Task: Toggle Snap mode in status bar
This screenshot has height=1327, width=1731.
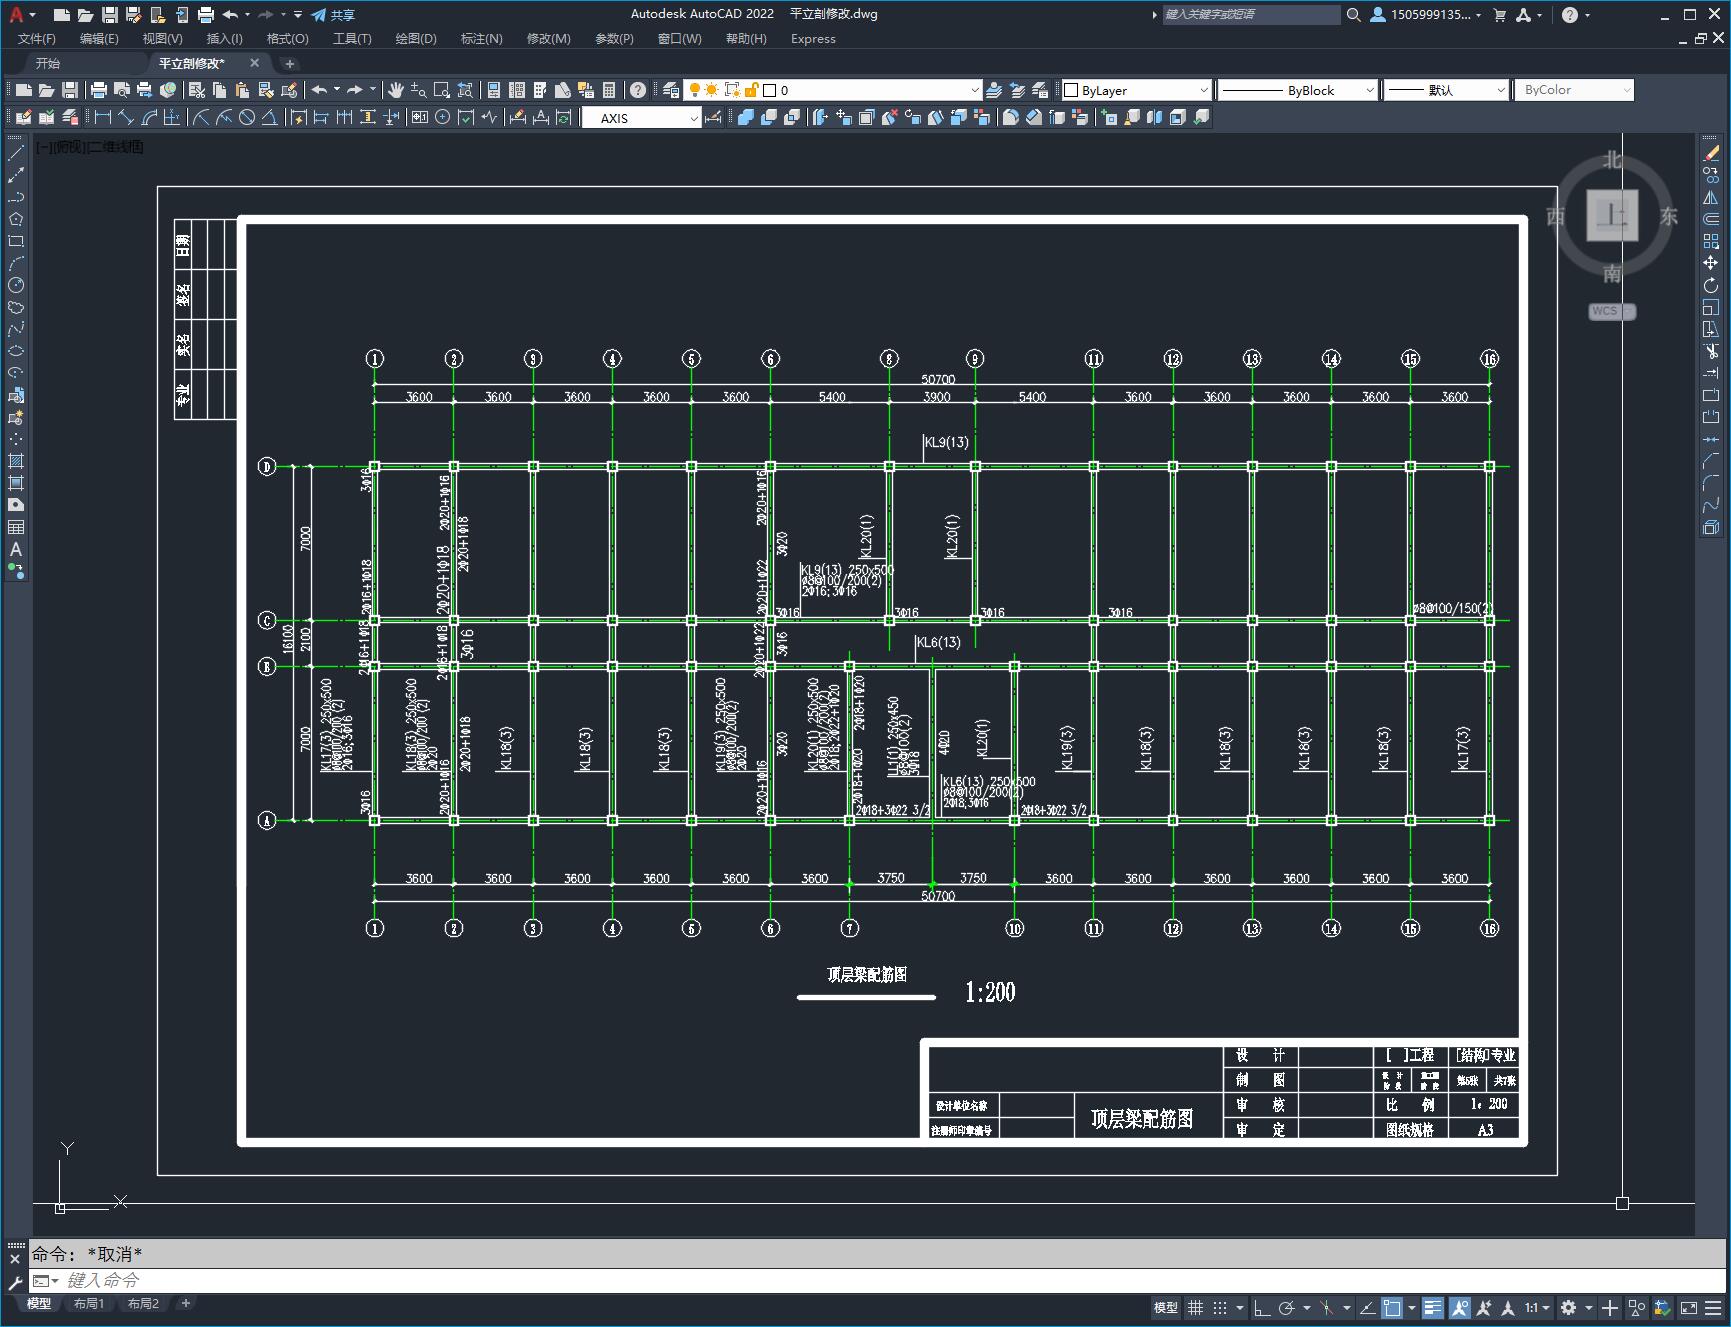Action: coord(1219,1307)
